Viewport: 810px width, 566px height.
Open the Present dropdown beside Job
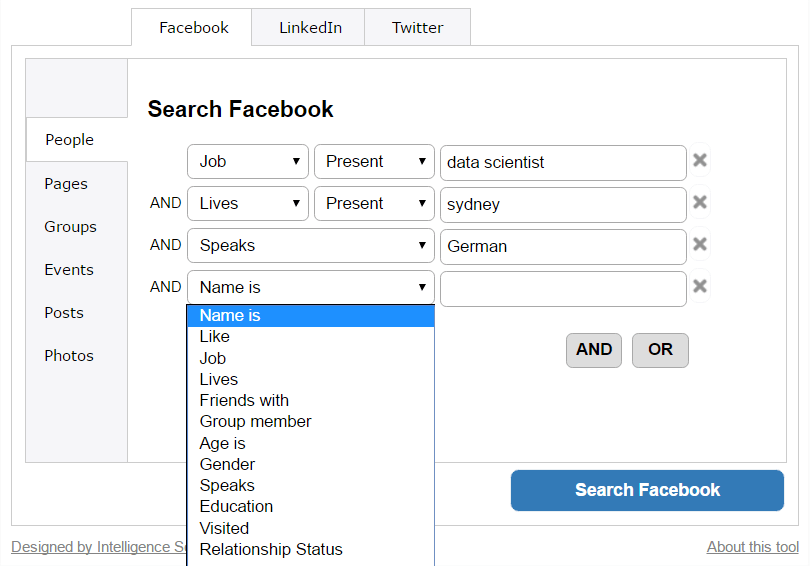coord(374,162)
